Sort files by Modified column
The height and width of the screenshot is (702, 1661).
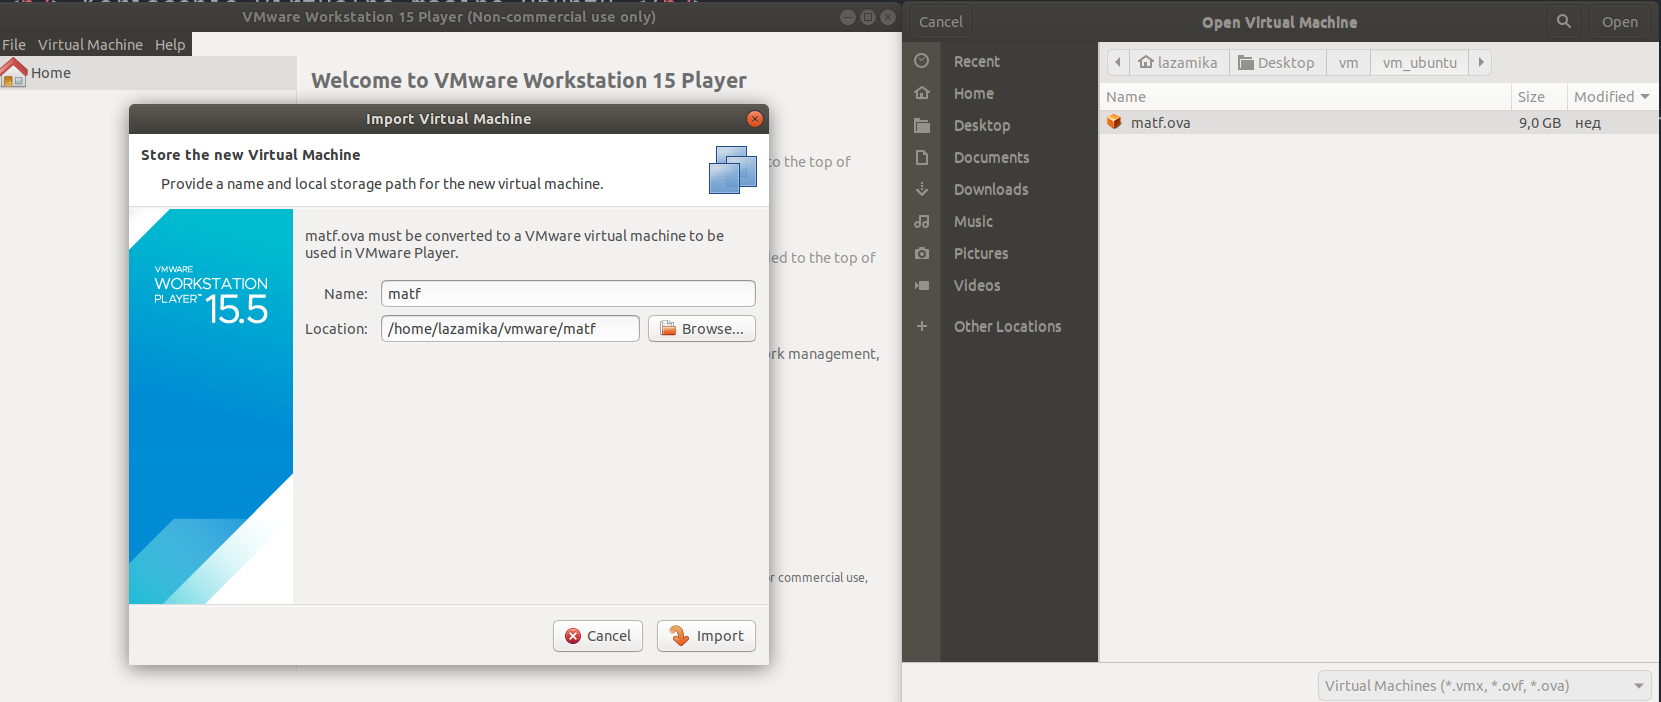pyautogui.click(x=1611, y=96)
